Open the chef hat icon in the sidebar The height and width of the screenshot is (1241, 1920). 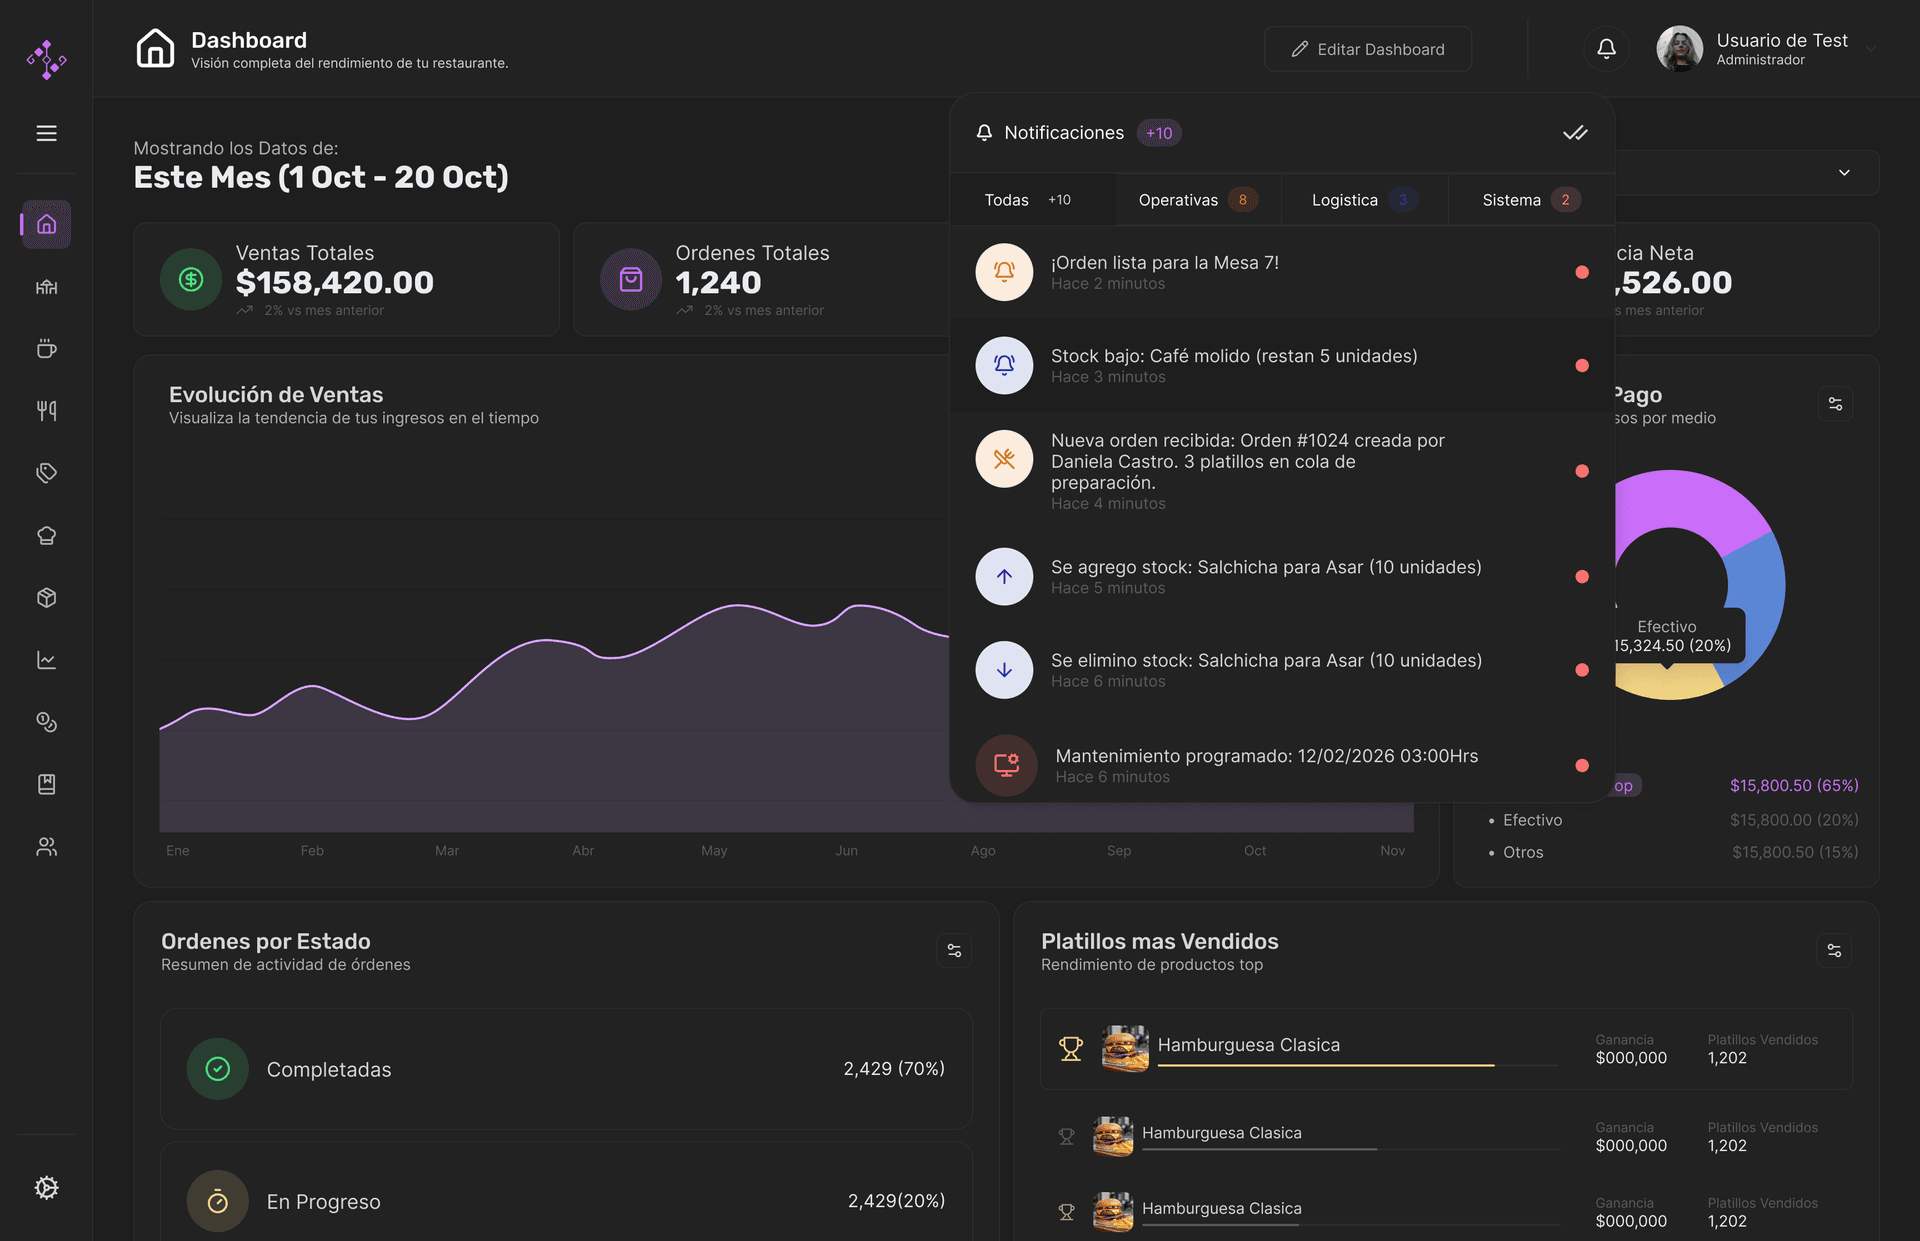pos(46,535)
